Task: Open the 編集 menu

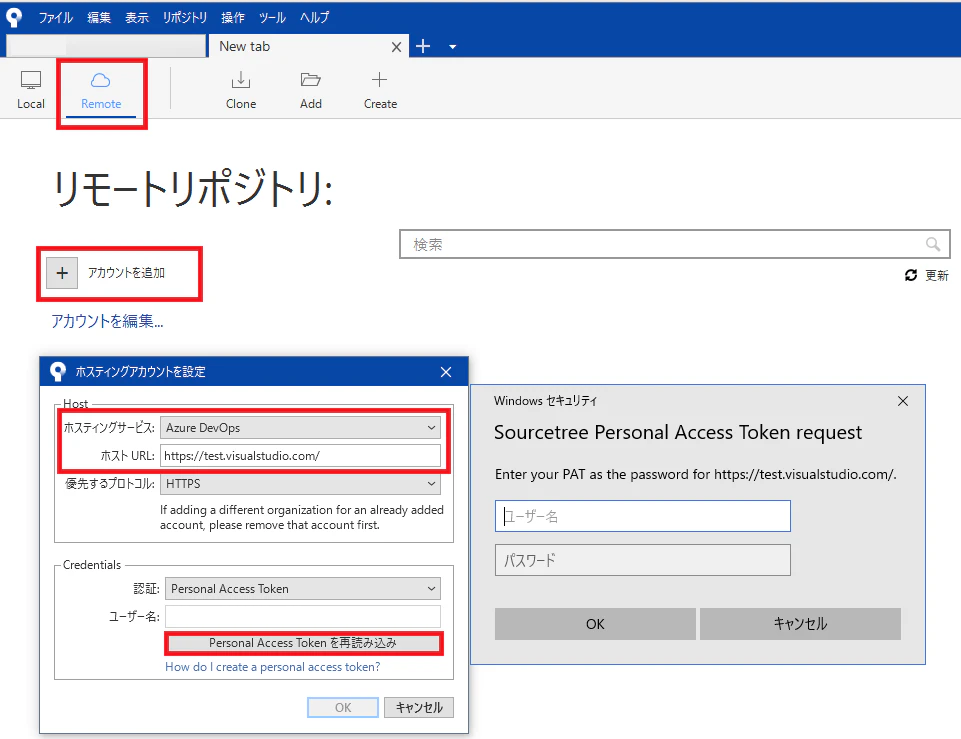Action: tap(99, 17)
